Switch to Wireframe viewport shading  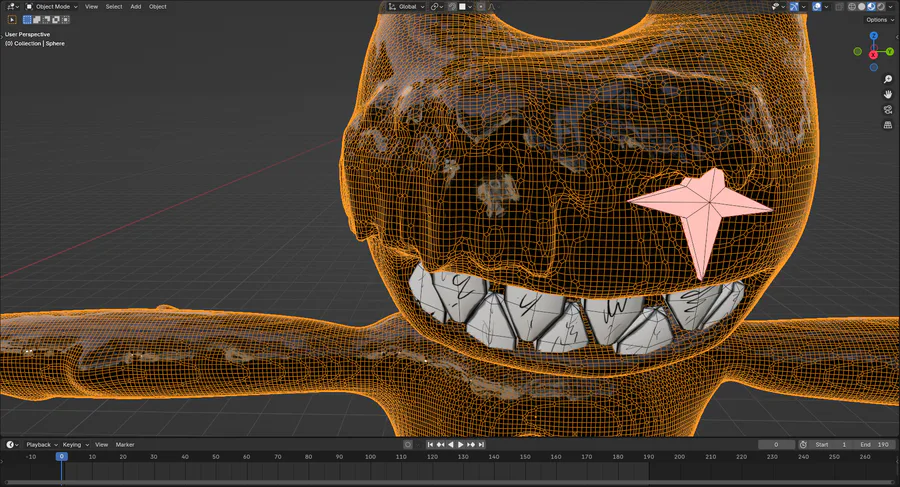(852, 6)
